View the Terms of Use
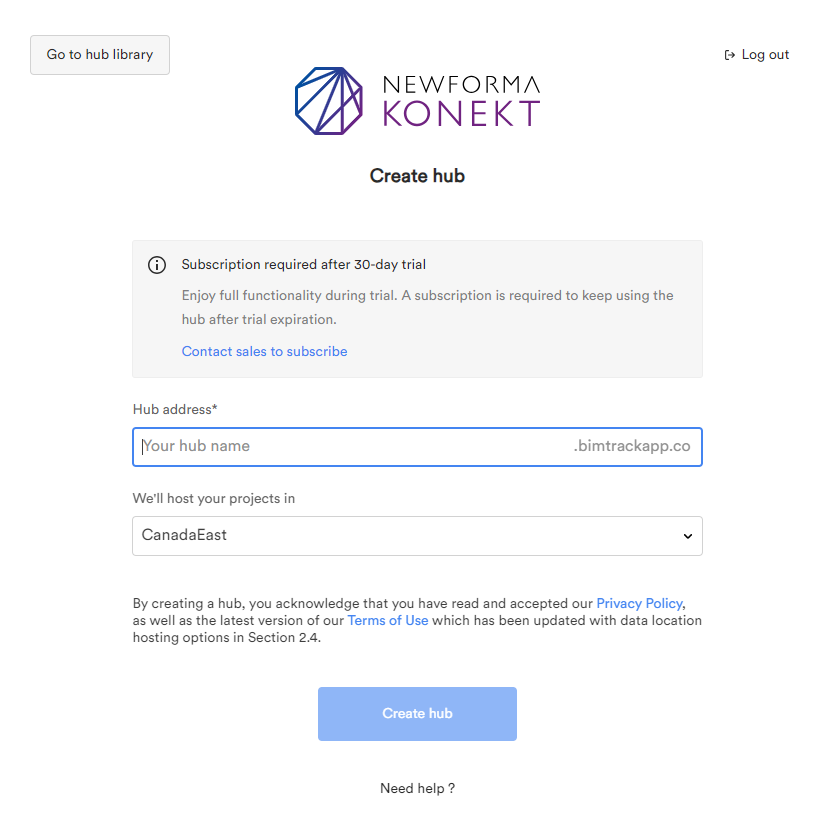831x839 pixels. 387,620
